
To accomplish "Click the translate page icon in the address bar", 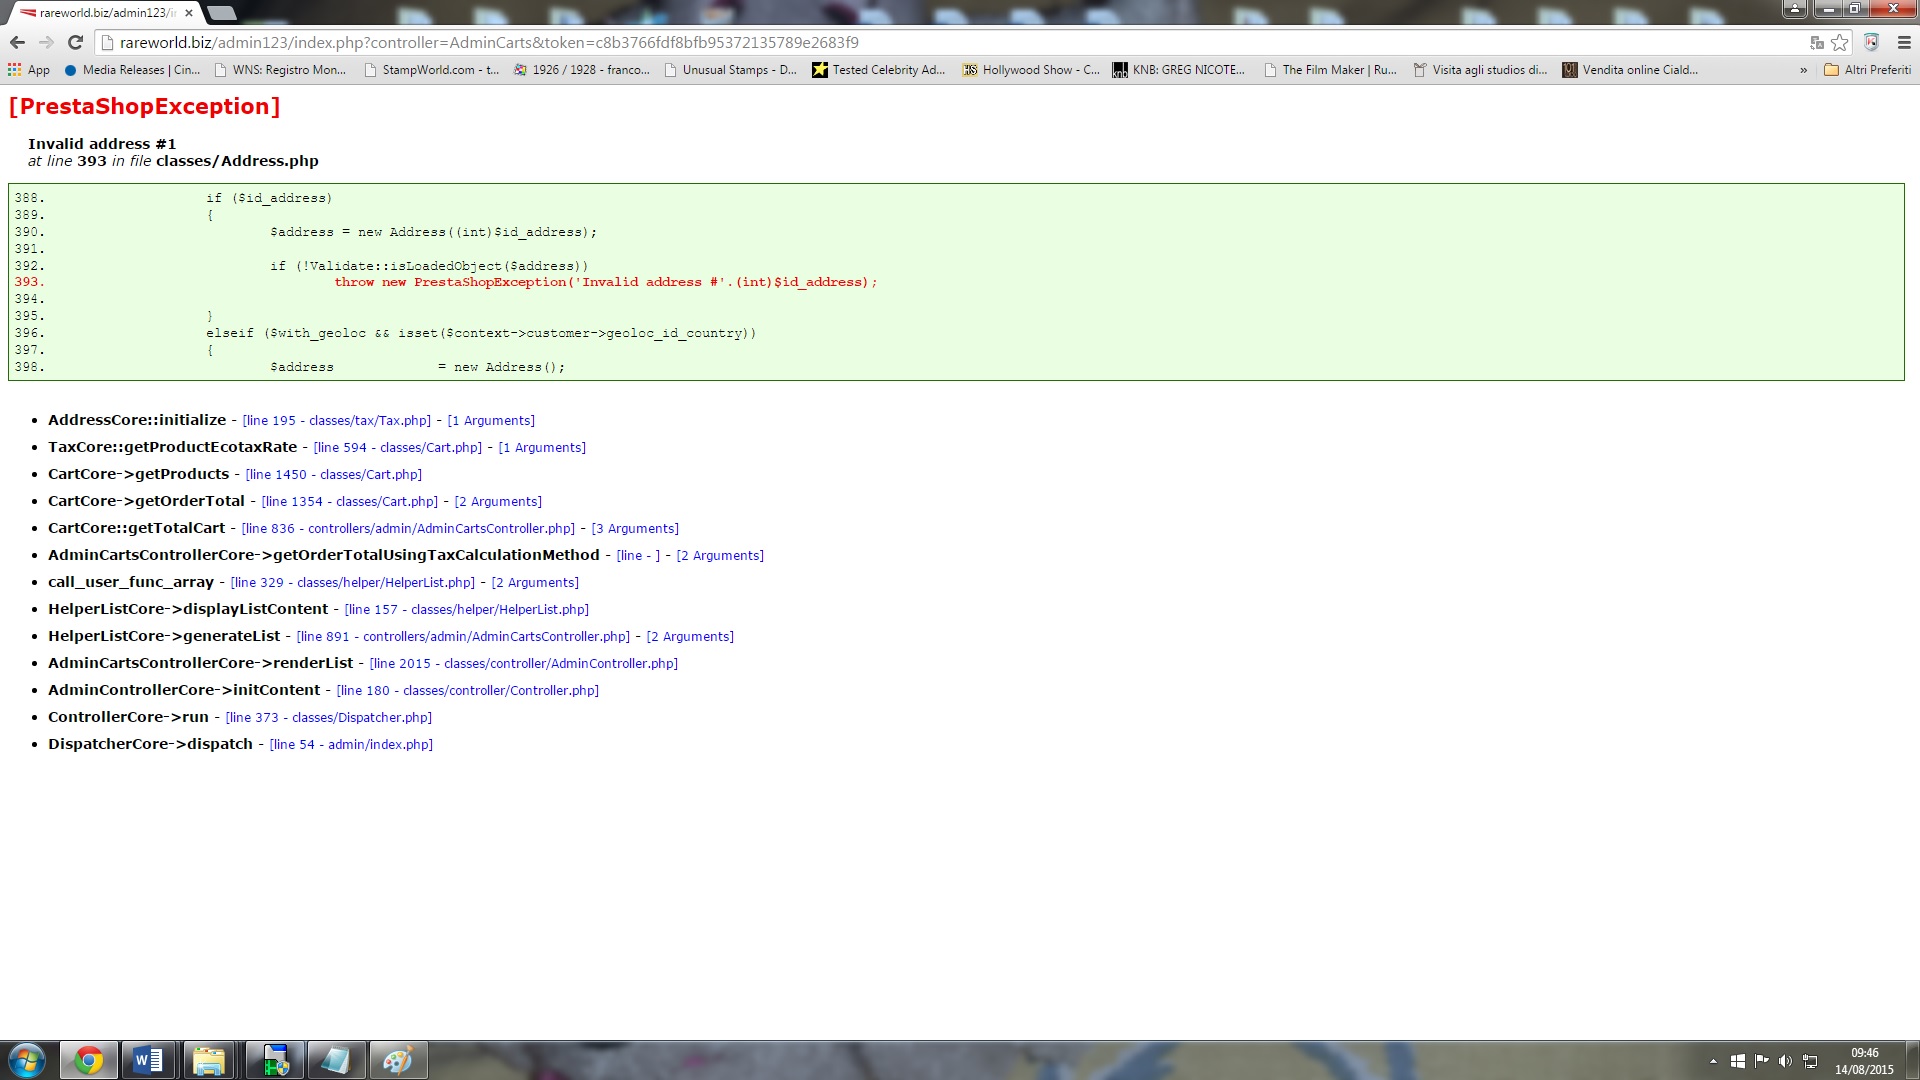I will point(1816,42).
